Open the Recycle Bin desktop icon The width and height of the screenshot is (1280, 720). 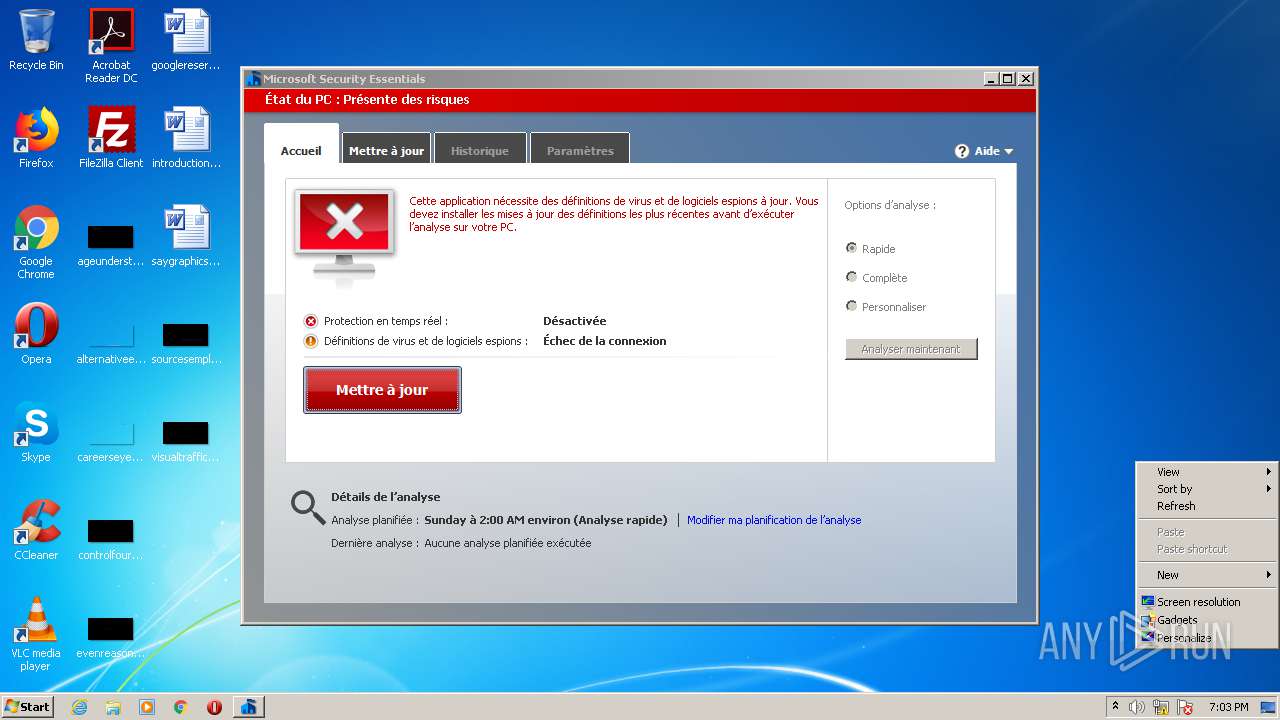36,40
